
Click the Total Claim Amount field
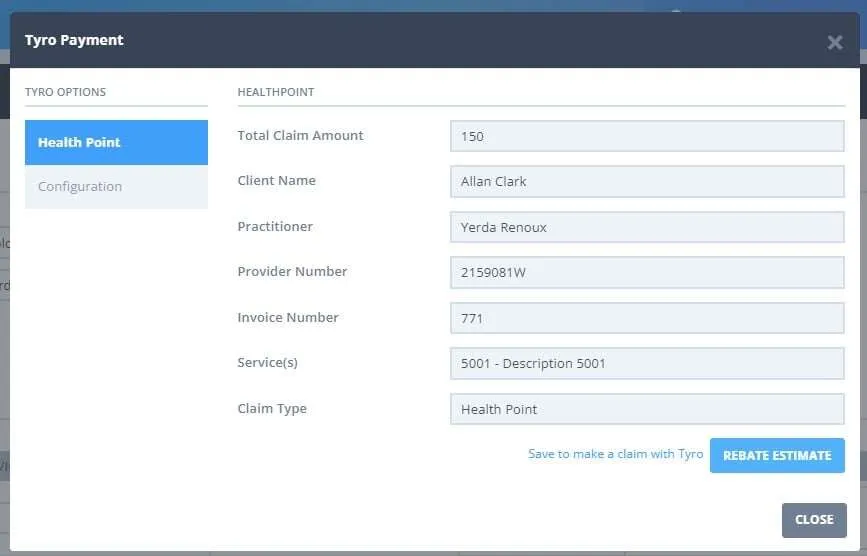tap(647, 136)
